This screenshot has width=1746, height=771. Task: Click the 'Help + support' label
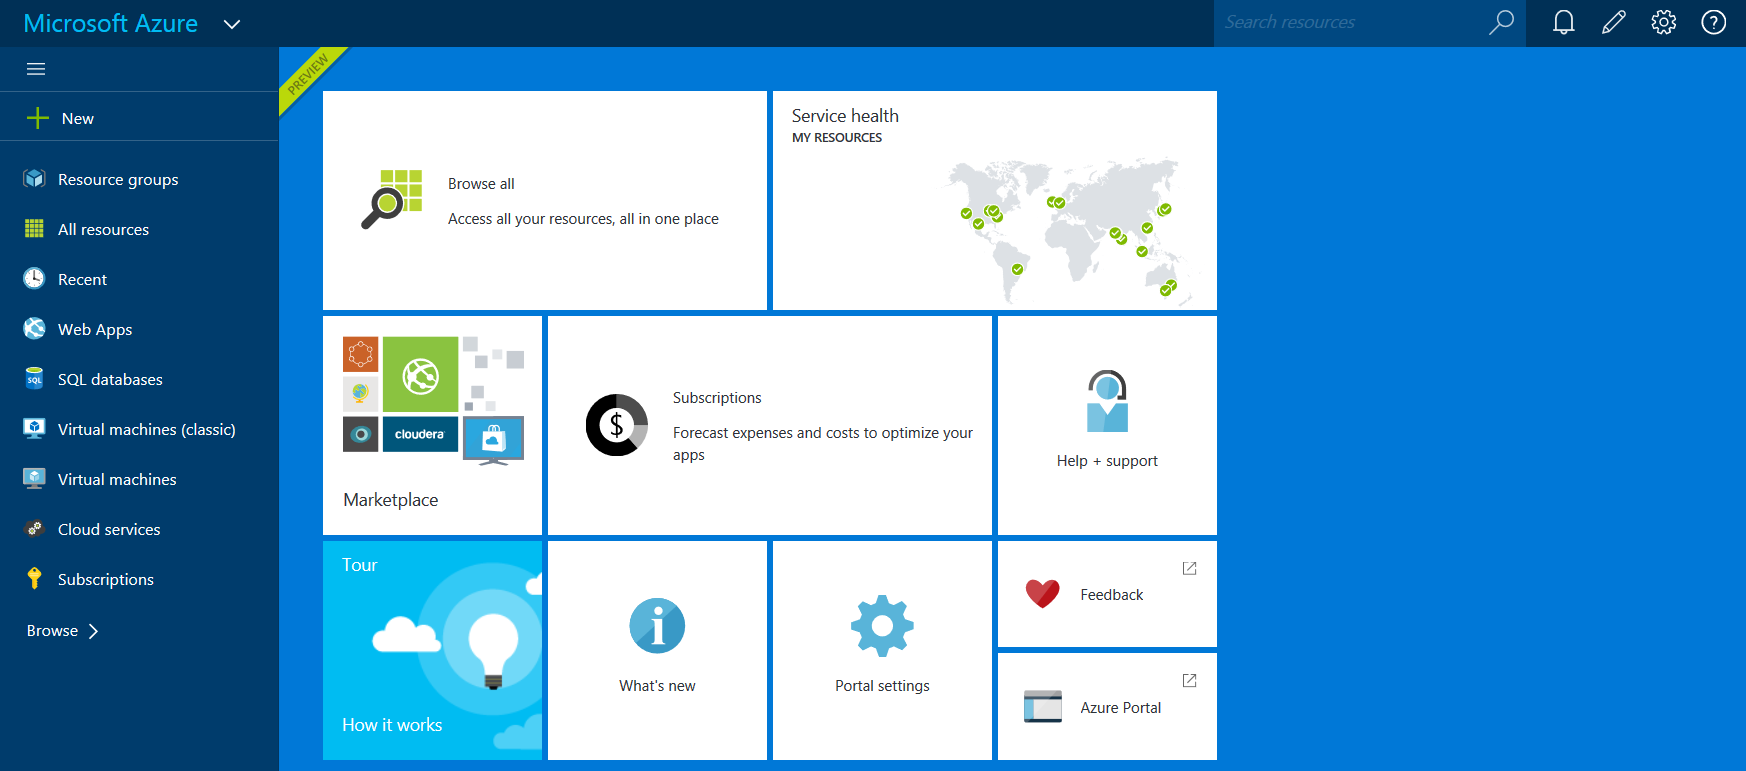tap(1107, 461)
